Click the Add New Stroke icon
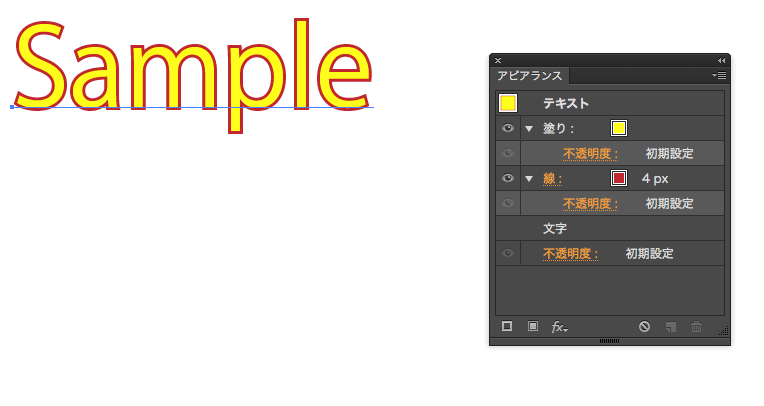This screenshot has width=764, height=406. 507,326
